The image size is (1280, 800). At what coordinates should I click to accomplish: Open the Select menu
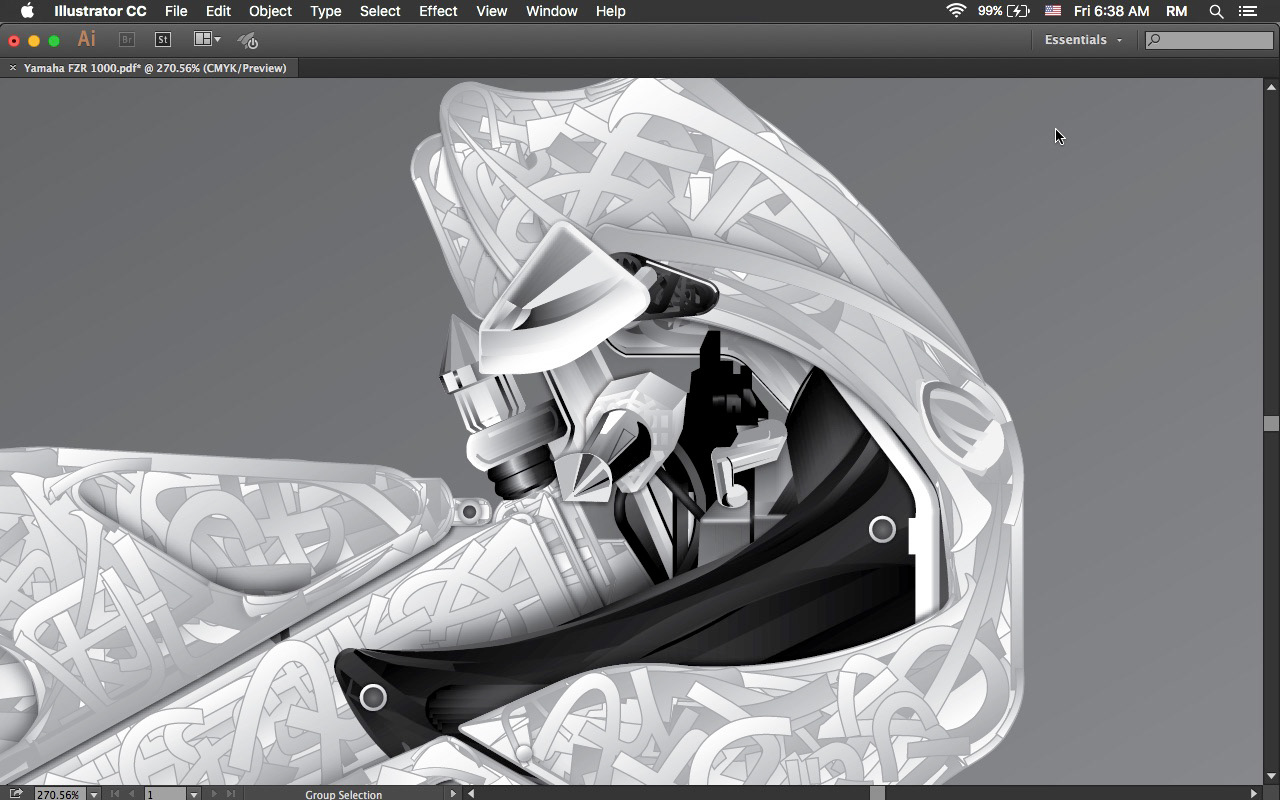point(380,11)
